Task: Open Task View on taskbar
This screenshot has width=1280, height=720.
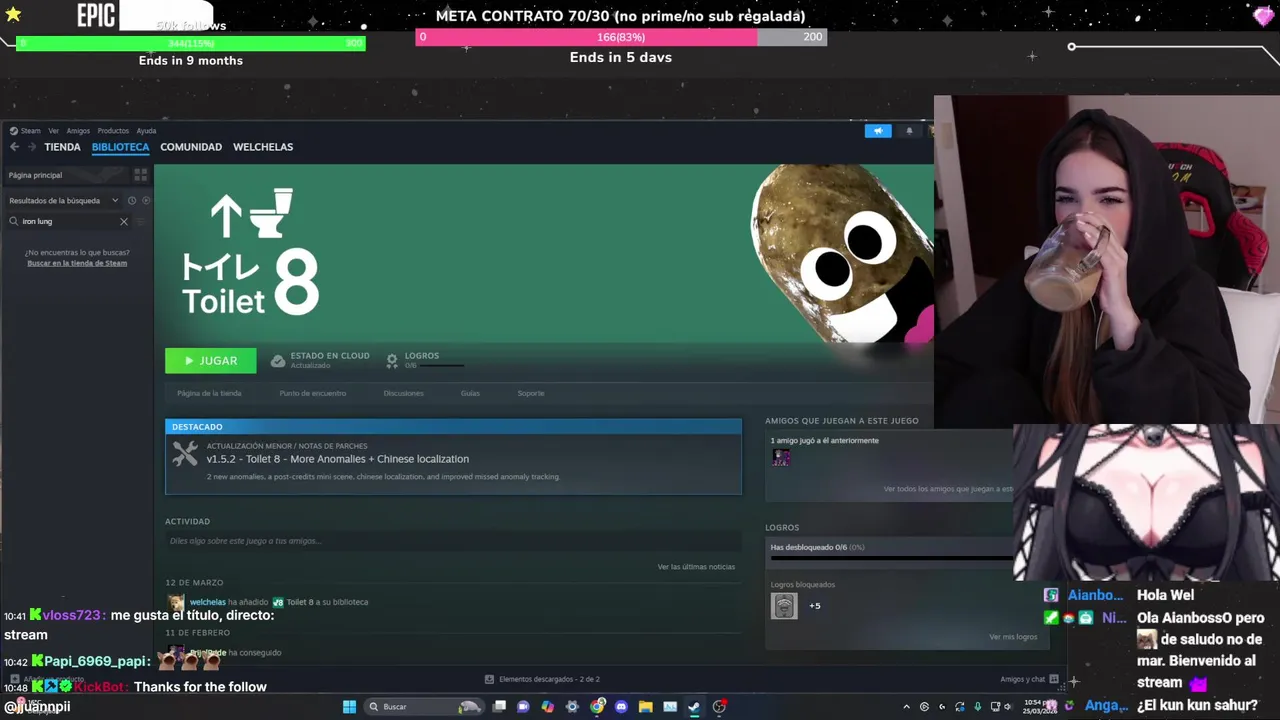Action: tap(499, 707)
